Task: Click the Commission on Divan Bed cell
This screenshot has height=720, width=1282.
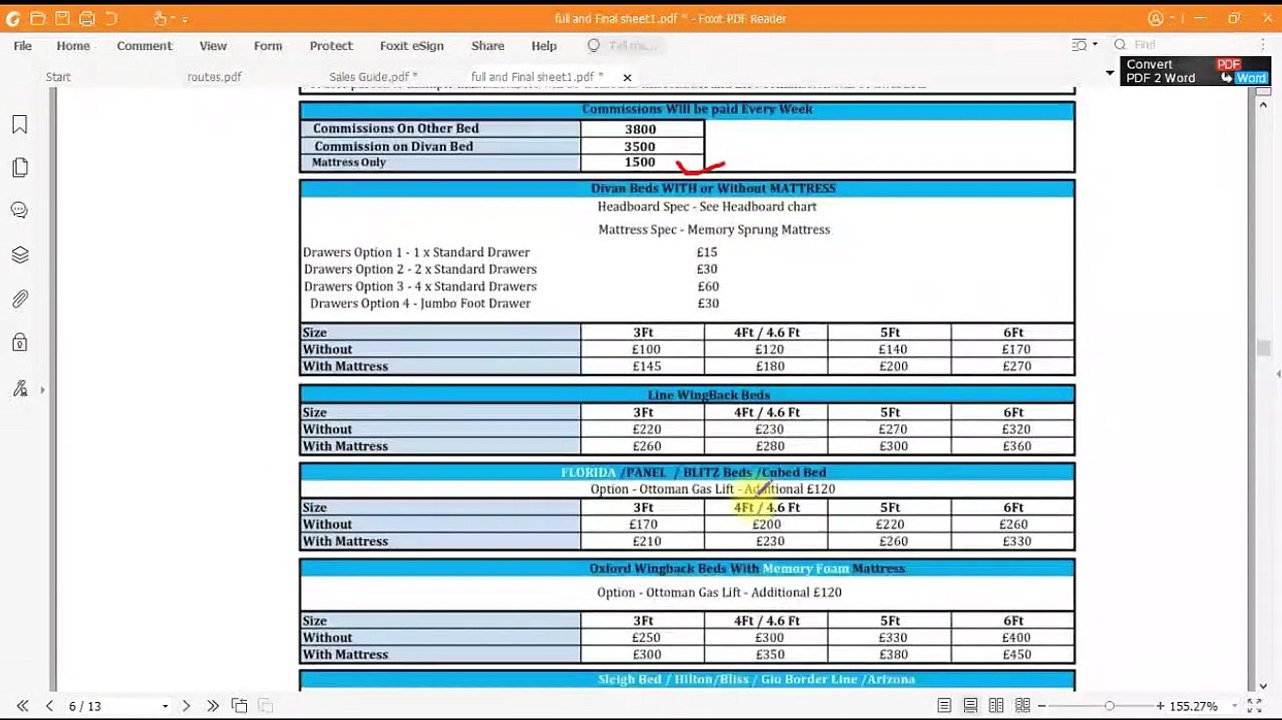Action: point(440,146)
